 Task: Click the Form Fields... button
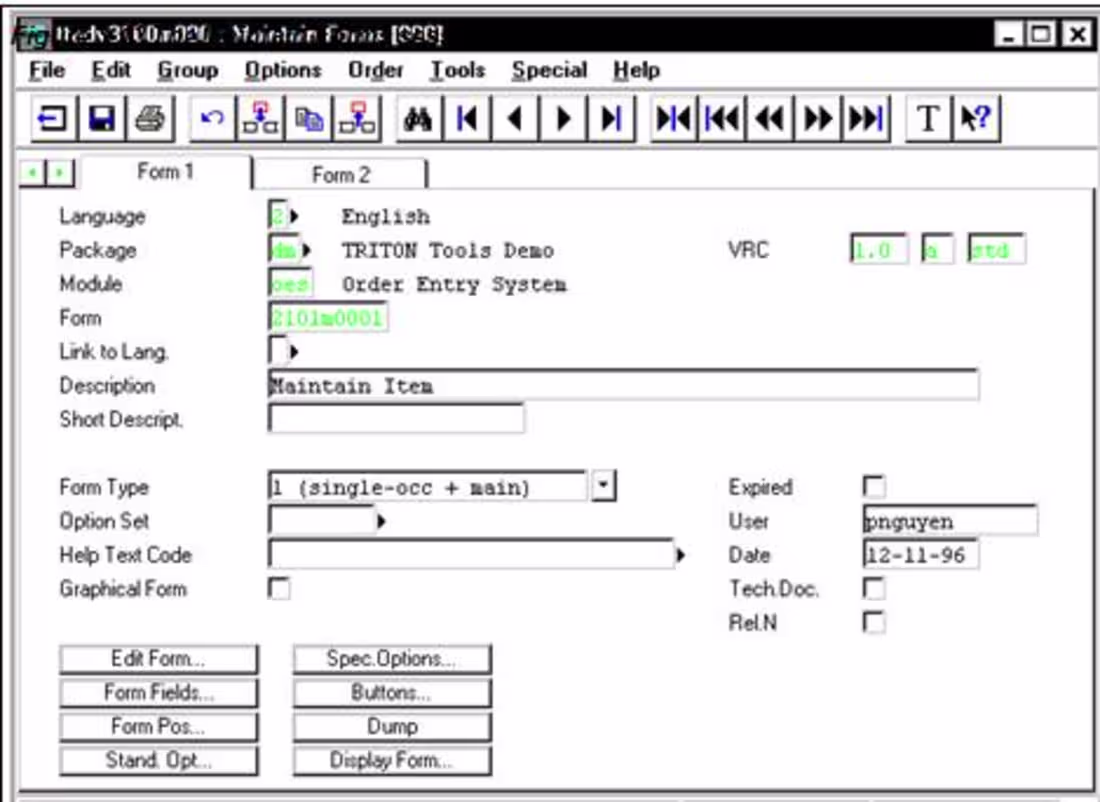pyautogui.click(x=159, y=693)
